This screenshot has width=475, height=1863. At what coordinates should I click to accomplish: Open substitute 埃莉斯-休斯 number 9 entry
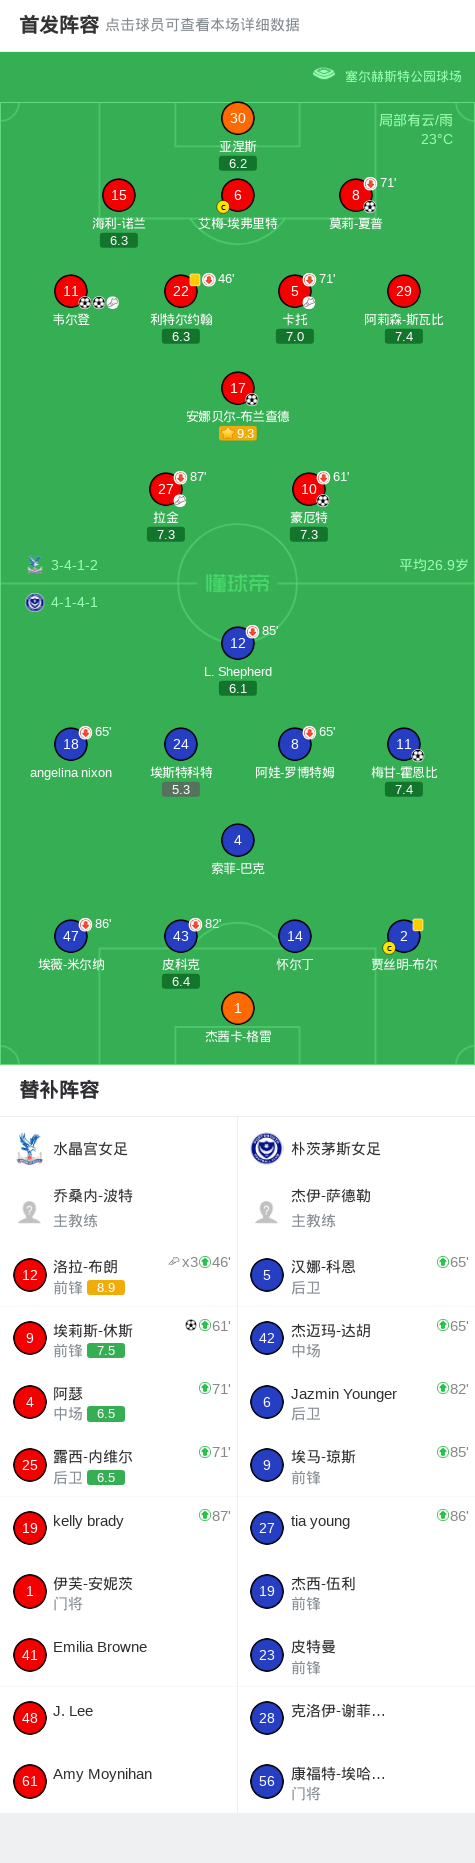click(x=119, y=1338)
